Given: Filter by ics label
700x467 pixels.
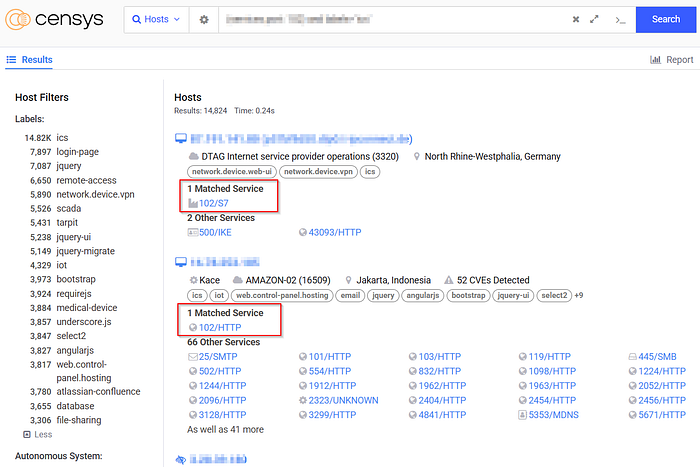Looking at the screenshot, I should click(x=62, y=138).
